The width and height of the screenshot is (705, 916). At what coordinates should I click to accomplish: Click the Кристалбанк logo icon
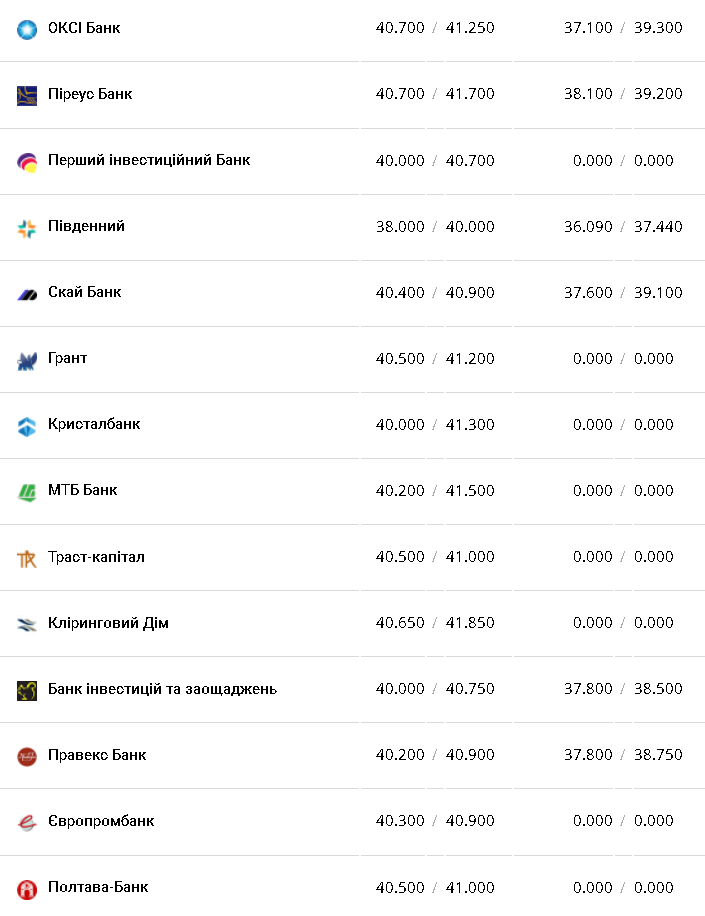[27, 426]
